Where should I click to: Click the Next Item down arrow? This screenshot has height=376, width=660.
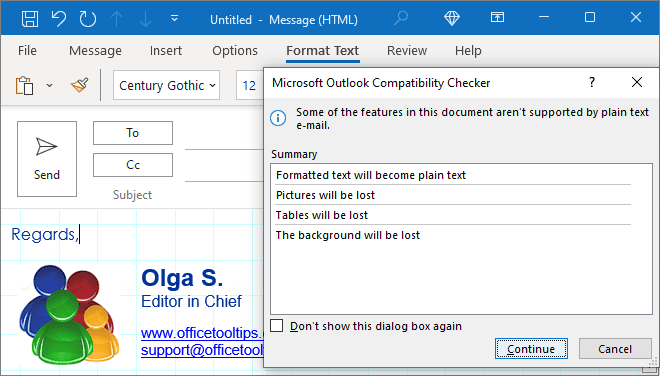point(145,19)
